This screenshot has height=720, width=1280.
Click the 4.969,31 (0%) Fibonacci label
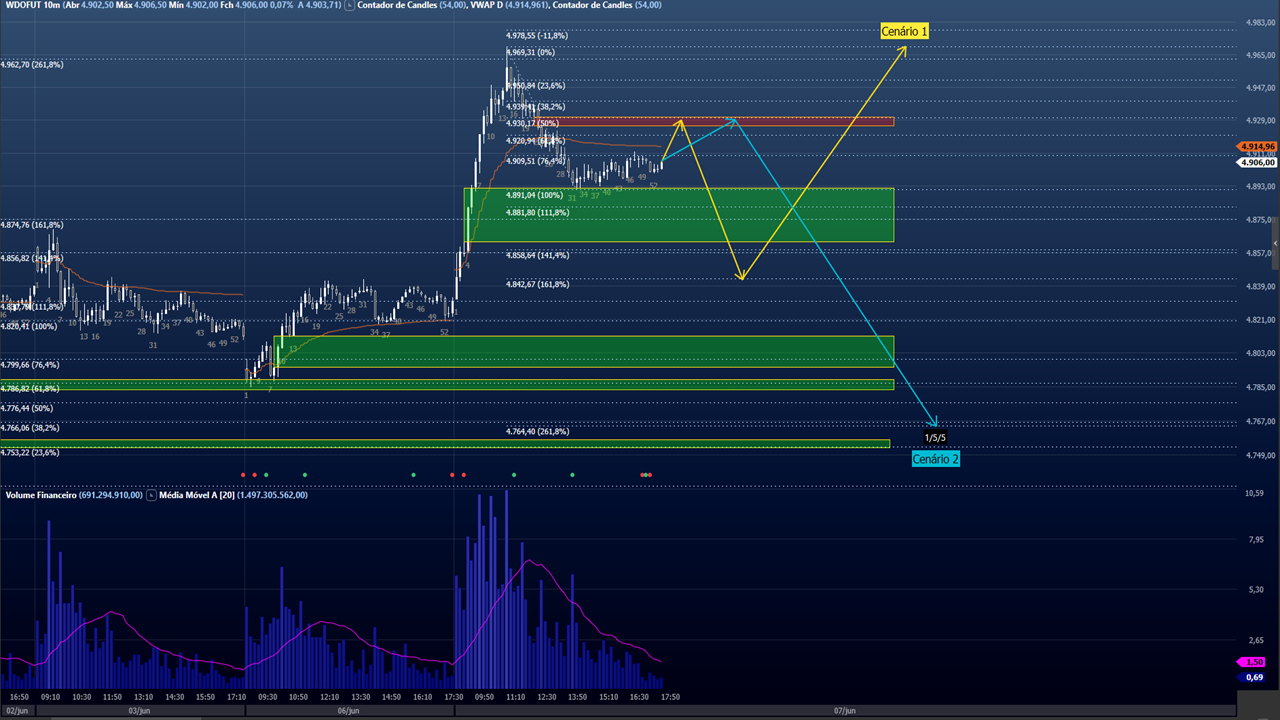[x=528, y=52]
